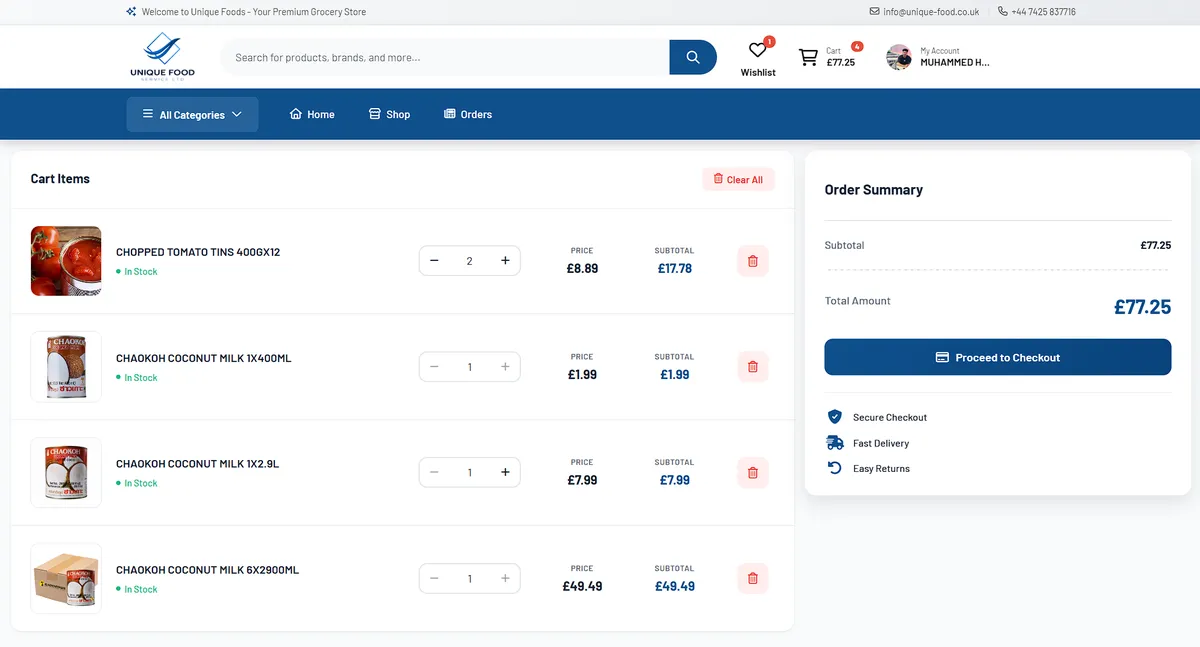1200x647 pixels.
Task: Click the £49.49 subtotal value
Action: [x=675, y=586]
